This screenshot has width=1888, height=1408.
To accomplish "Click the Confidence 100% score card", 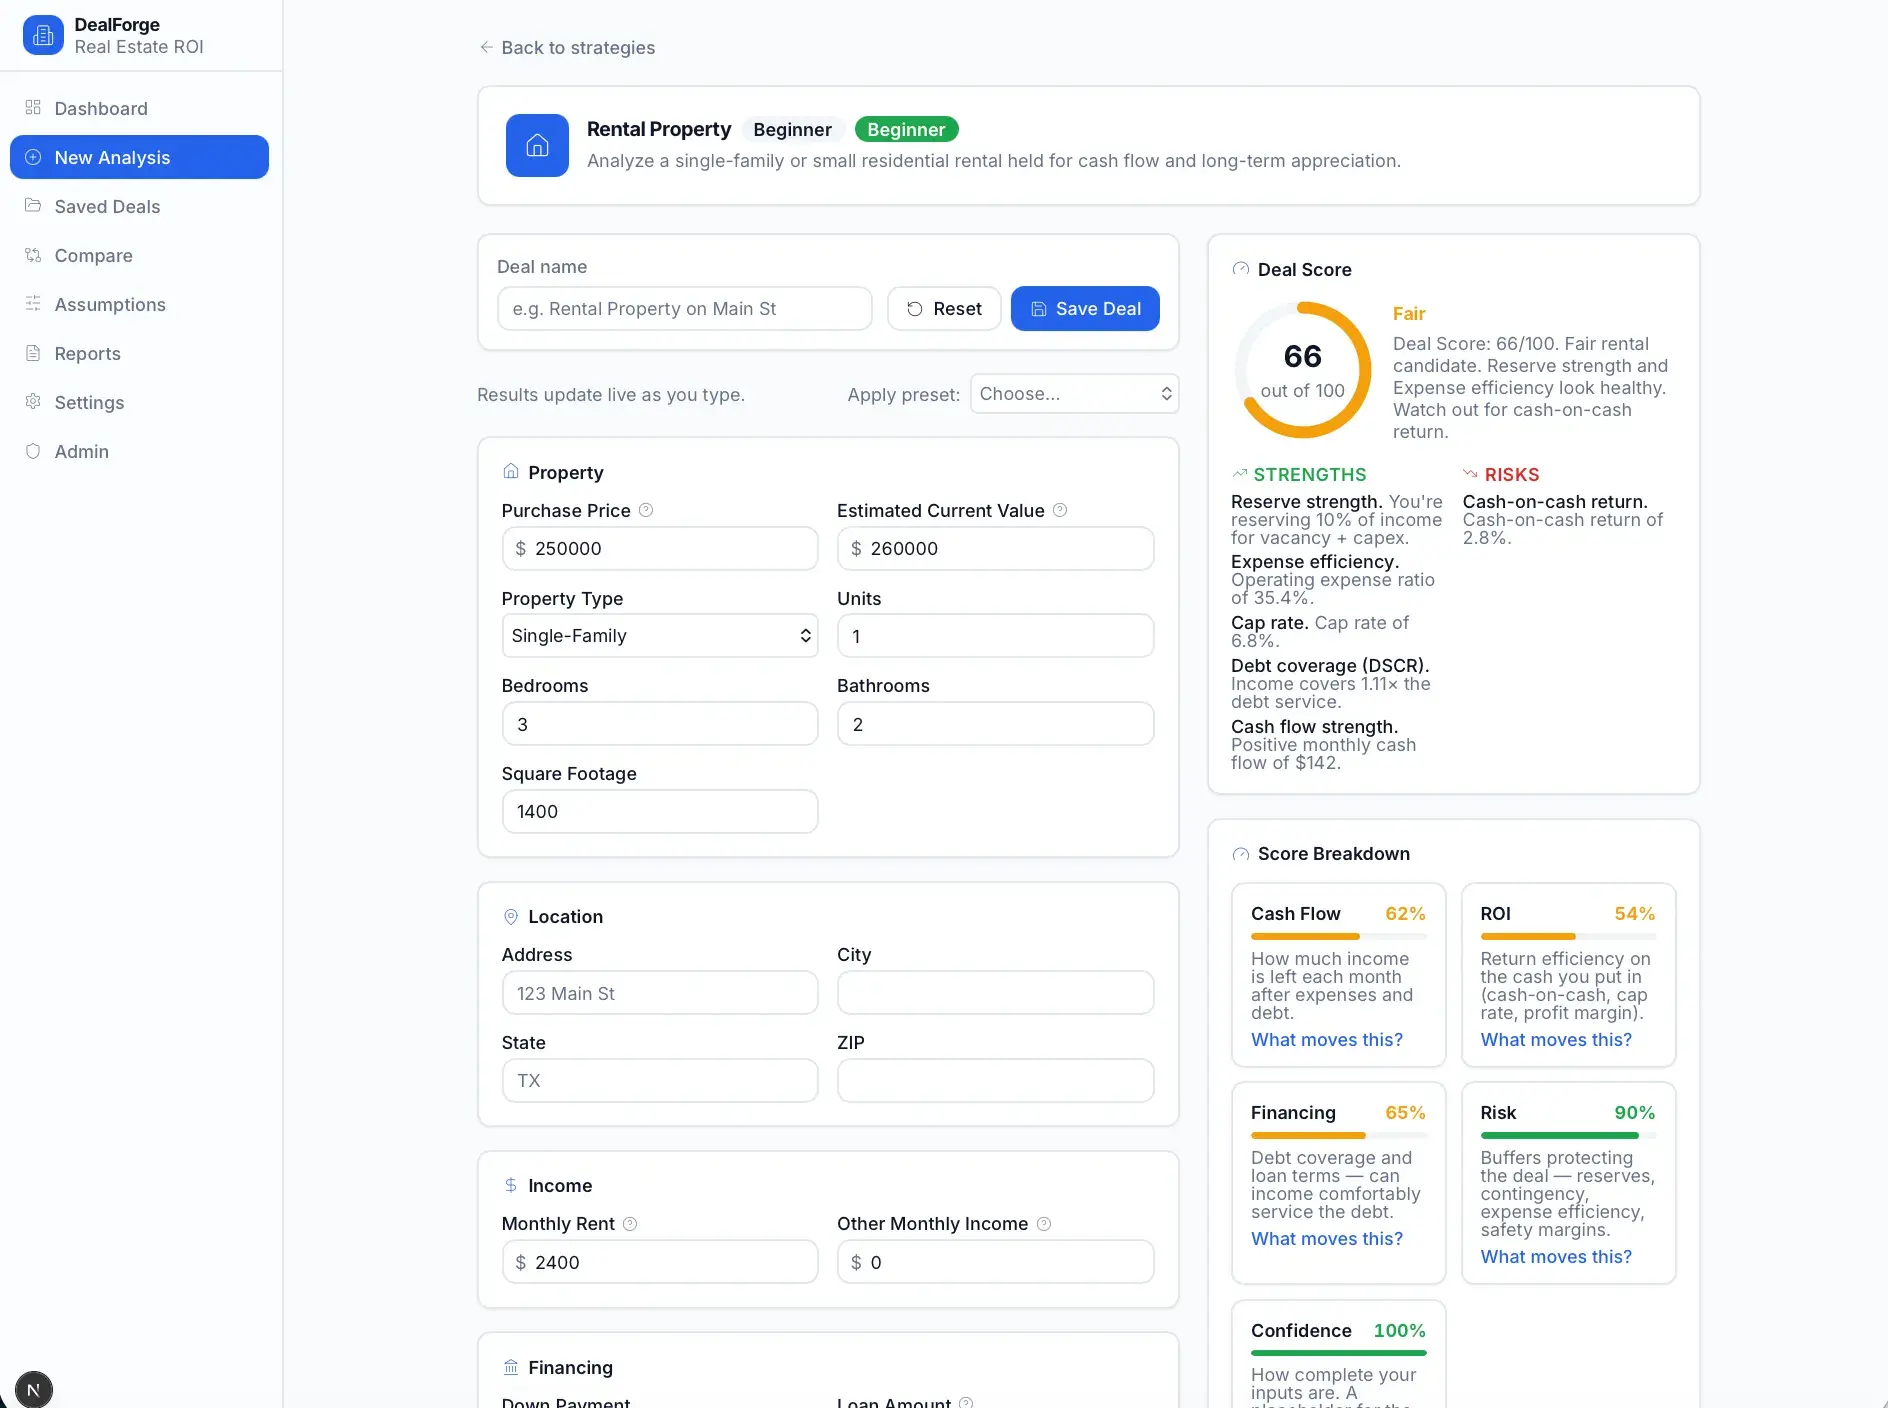I will coord(1339,1354).
